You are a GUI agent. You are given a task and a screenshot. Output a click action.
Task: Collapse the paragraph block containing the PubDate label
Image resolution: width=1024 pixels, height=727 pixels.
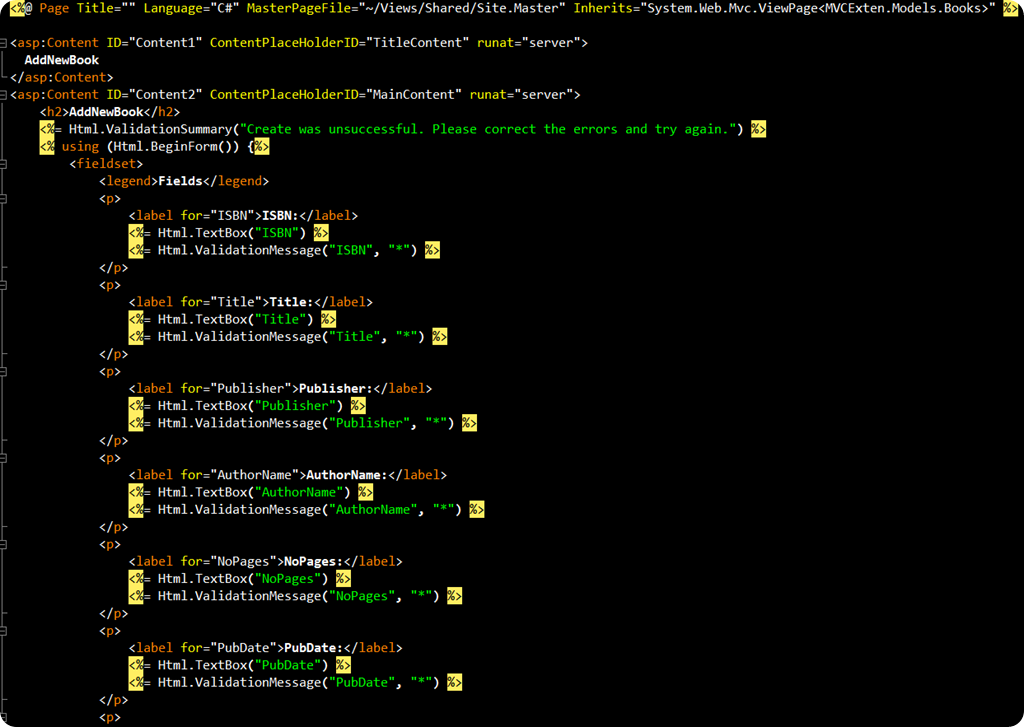point(3,632)
